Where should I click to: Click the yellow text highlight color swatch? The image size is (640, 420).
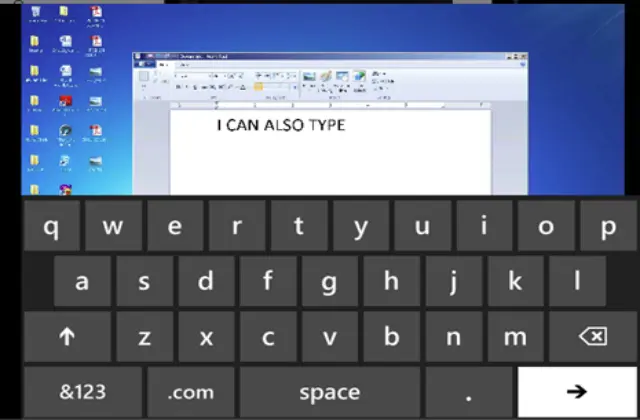[258, 88]
